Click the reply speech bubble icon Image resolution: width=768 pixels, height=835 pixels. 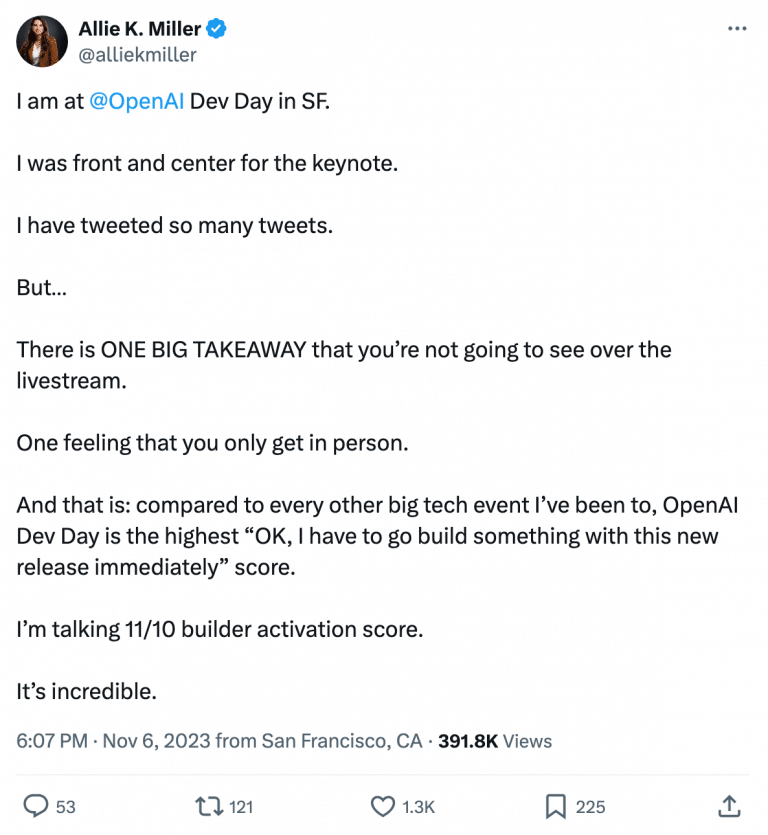point(38,806)
